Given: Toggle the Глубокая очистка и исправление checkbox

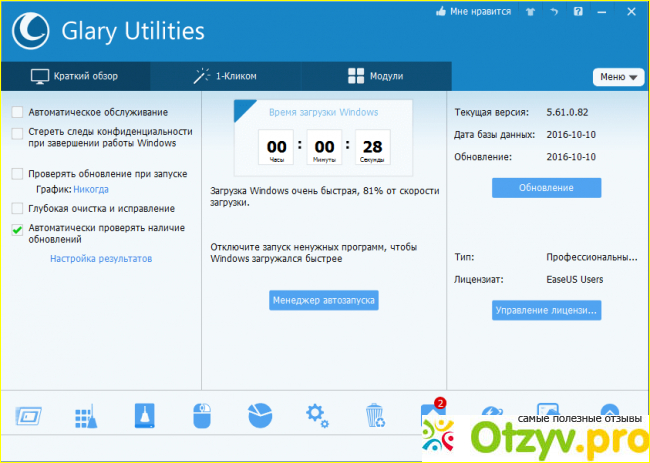Looking at the screenshot, I should tap(17, 209).
